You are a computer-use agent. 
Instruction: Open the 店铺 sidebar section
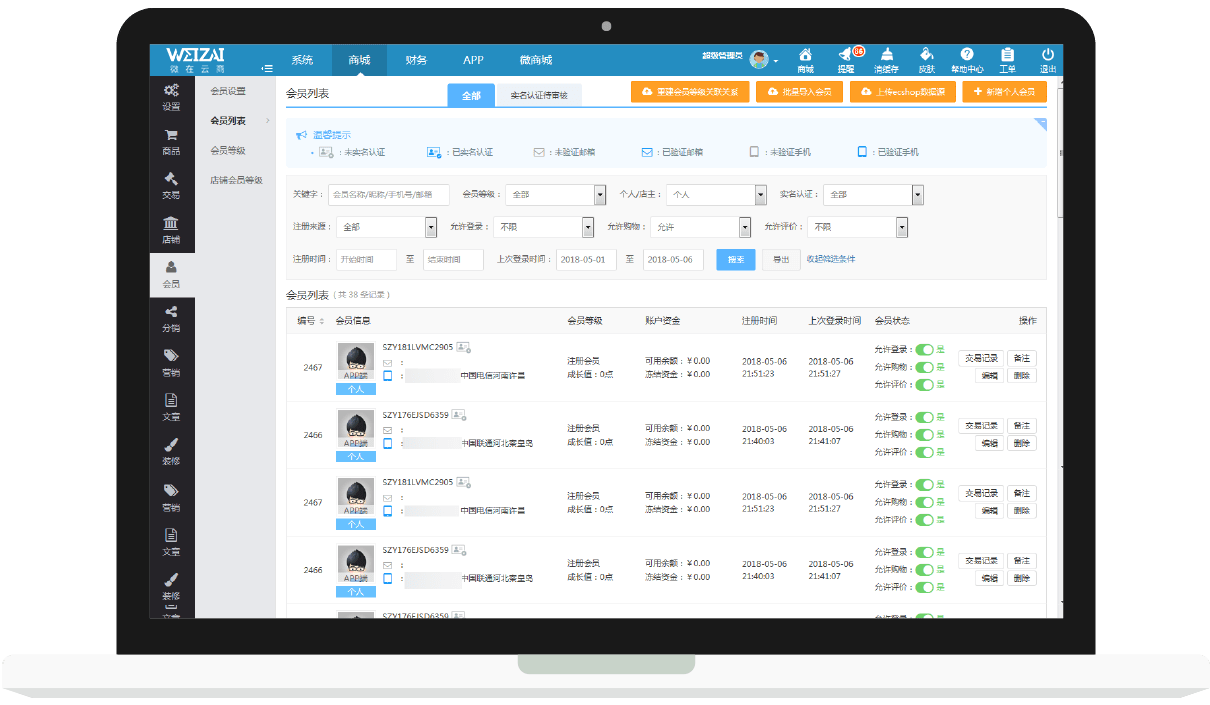coord(171,230)
